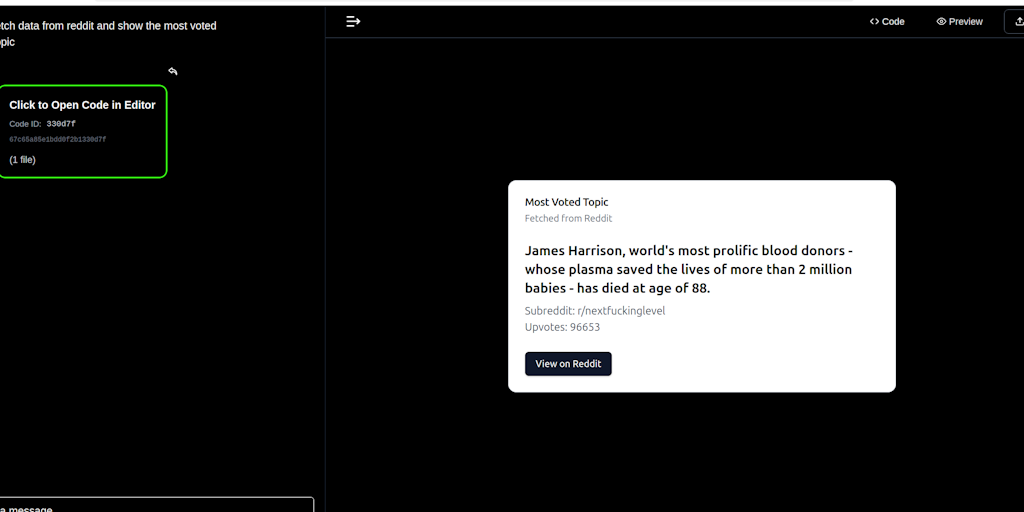Click the Upvotes: 96653 text

(562, 327)
